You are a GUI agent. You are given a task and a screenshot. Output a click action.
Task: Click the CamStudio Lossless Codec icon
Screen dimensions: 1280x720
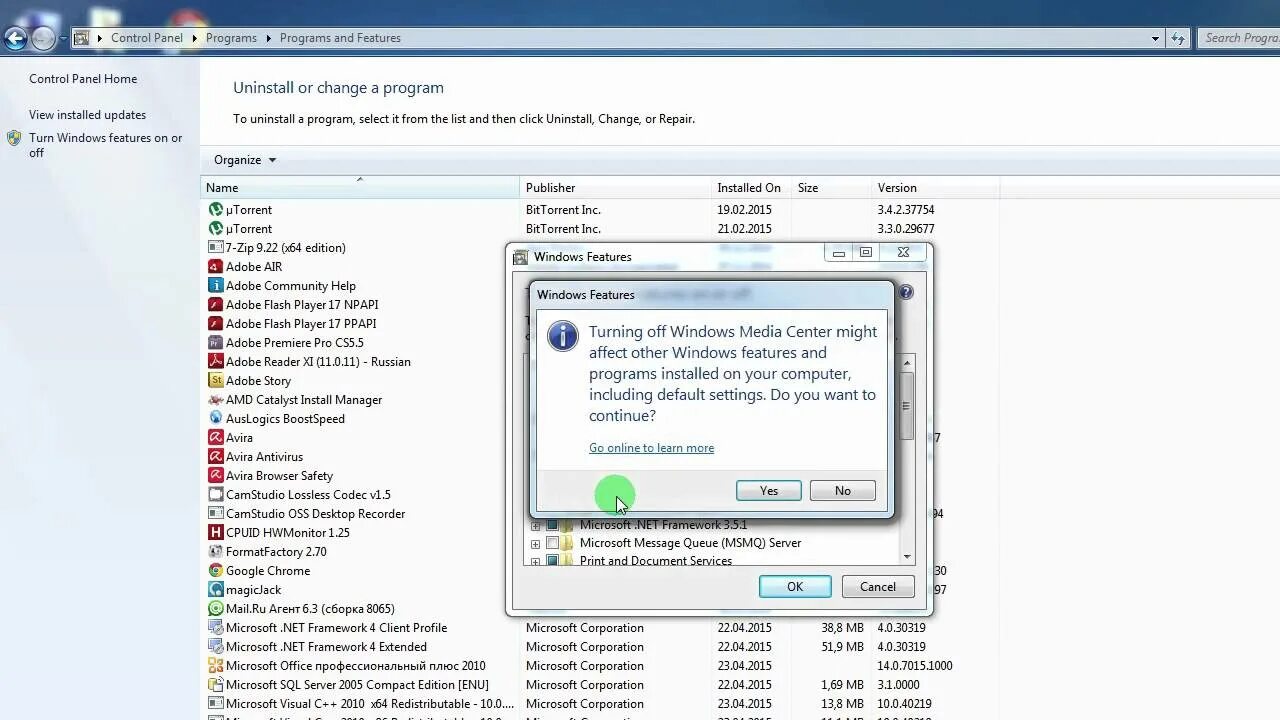[215, 495]
